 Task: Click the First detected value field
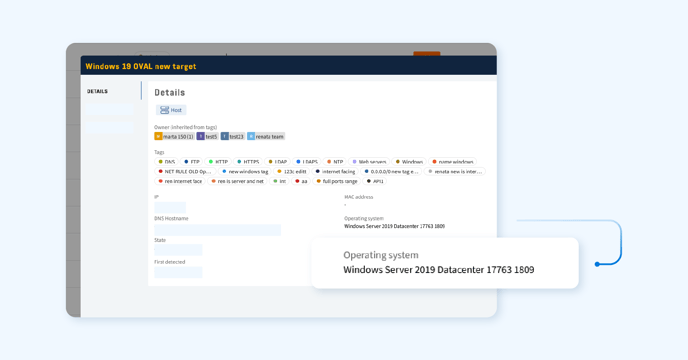click(178, 272)
